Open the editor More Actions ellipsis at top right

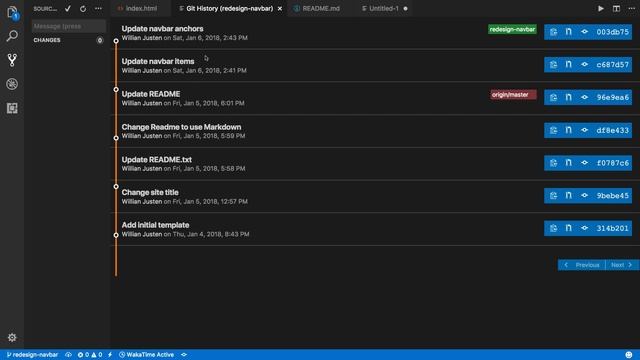[631, 9]
